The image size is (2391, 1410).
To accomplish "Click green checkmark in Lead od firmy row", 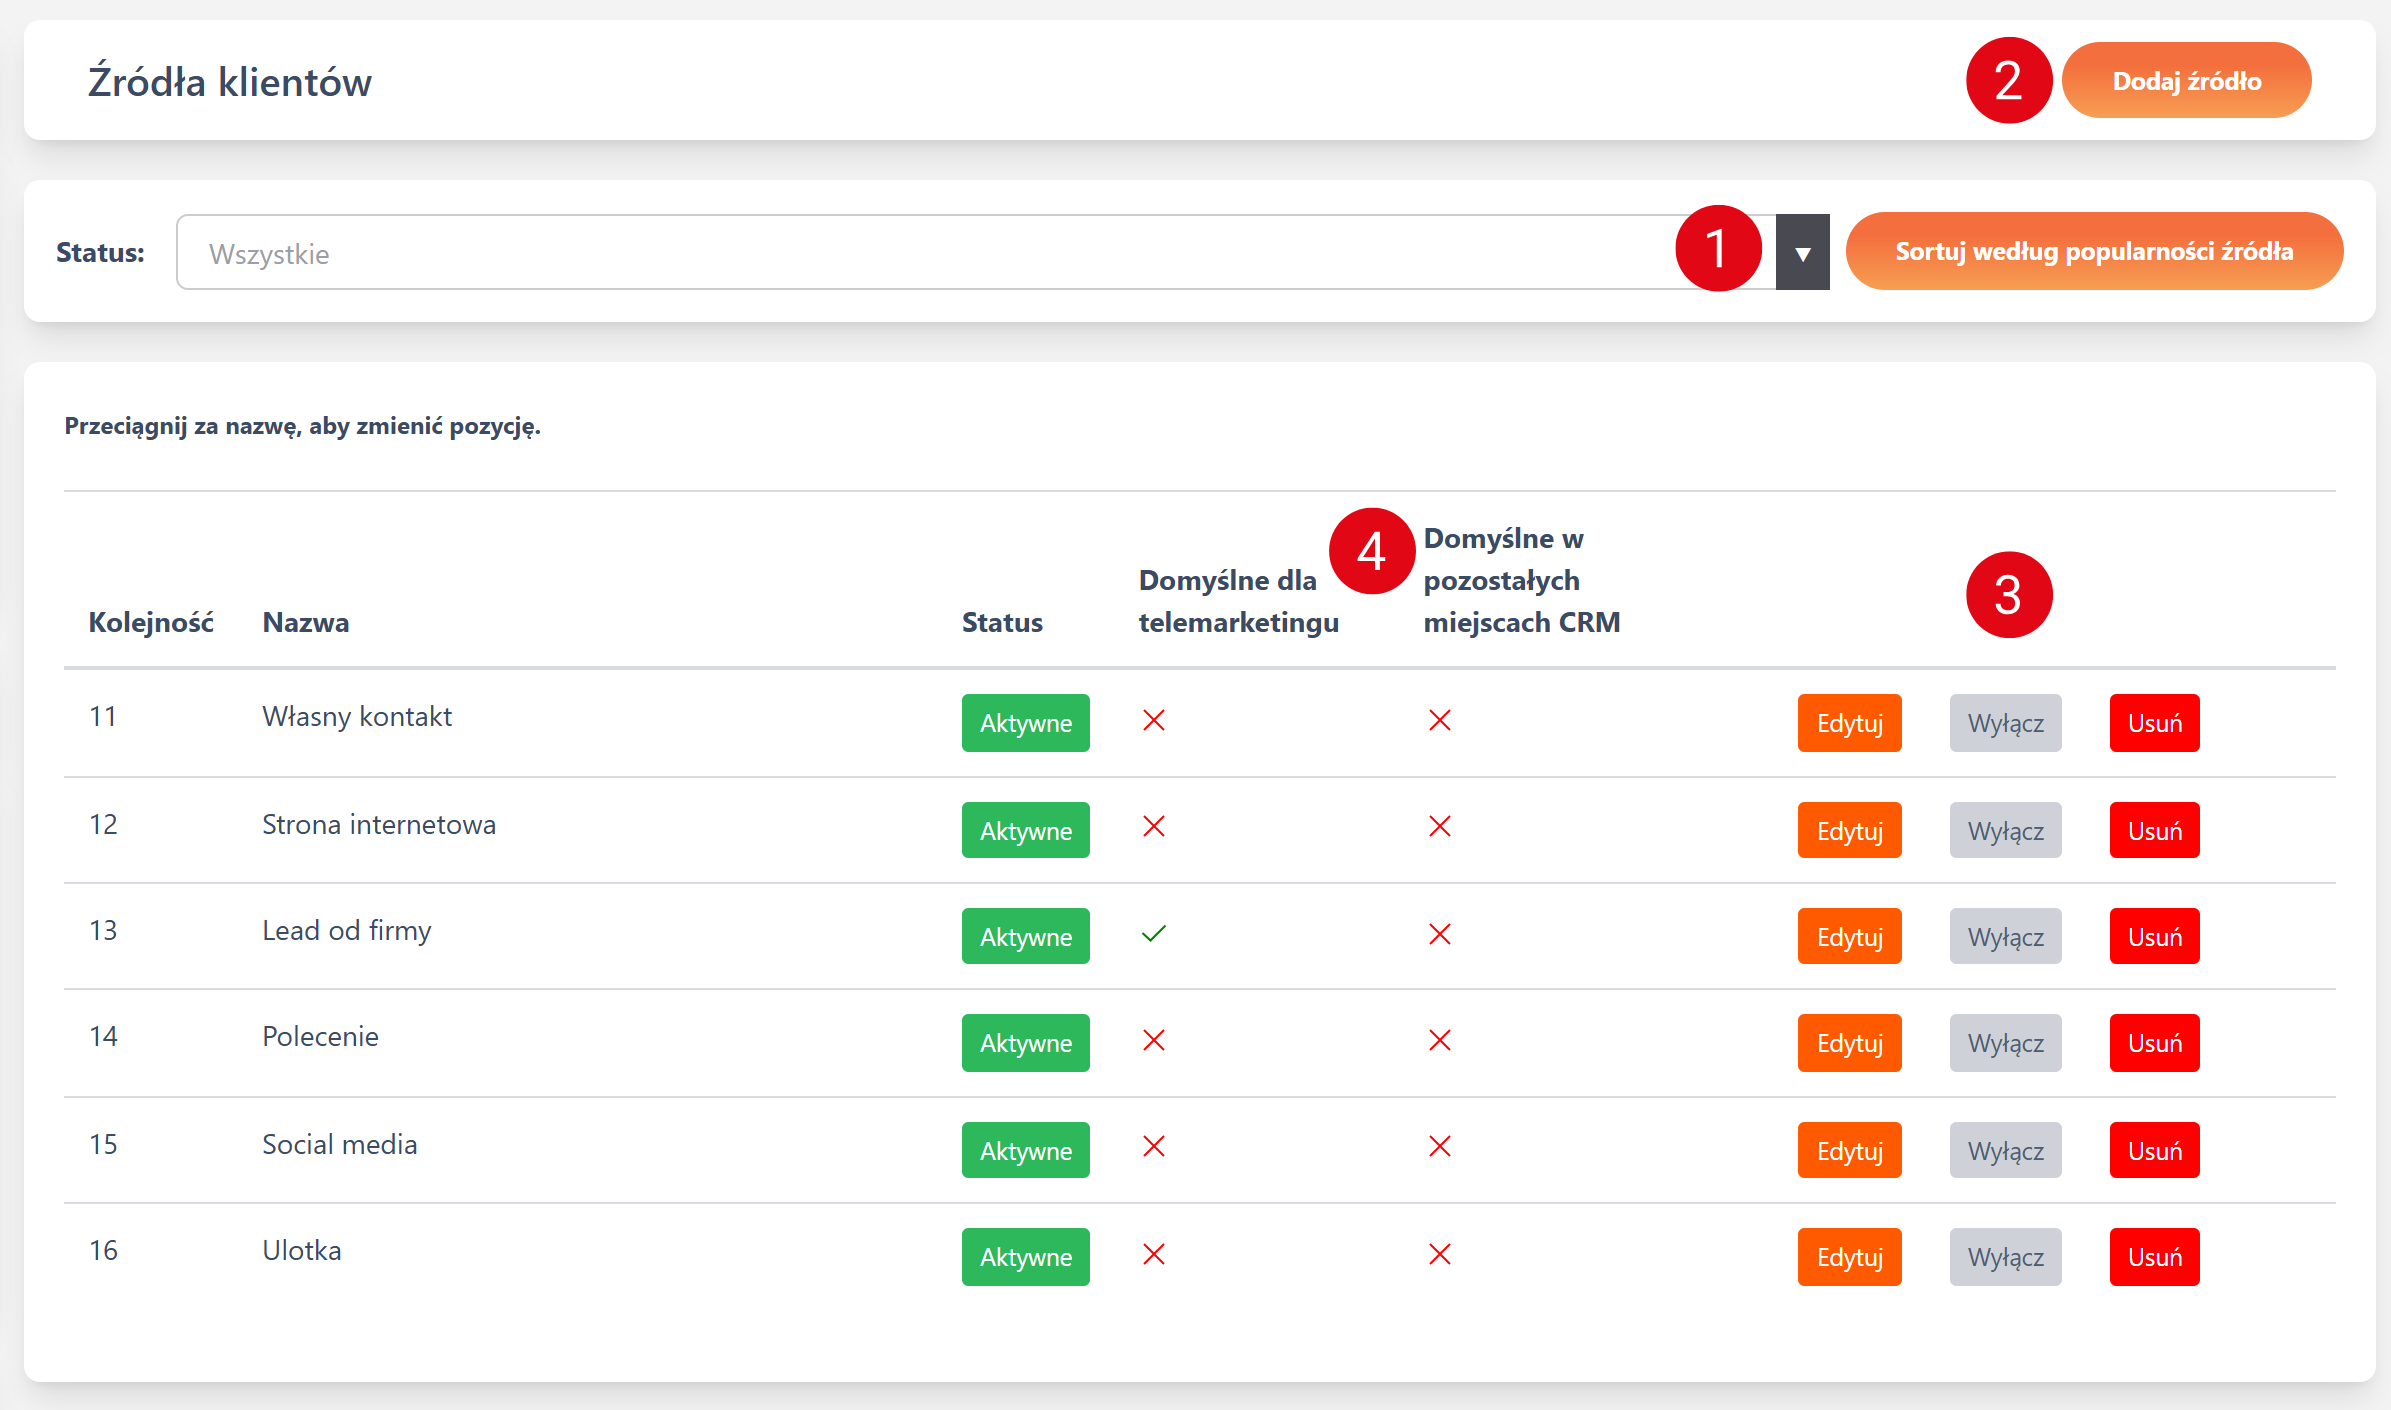I will coord(1154,934).
